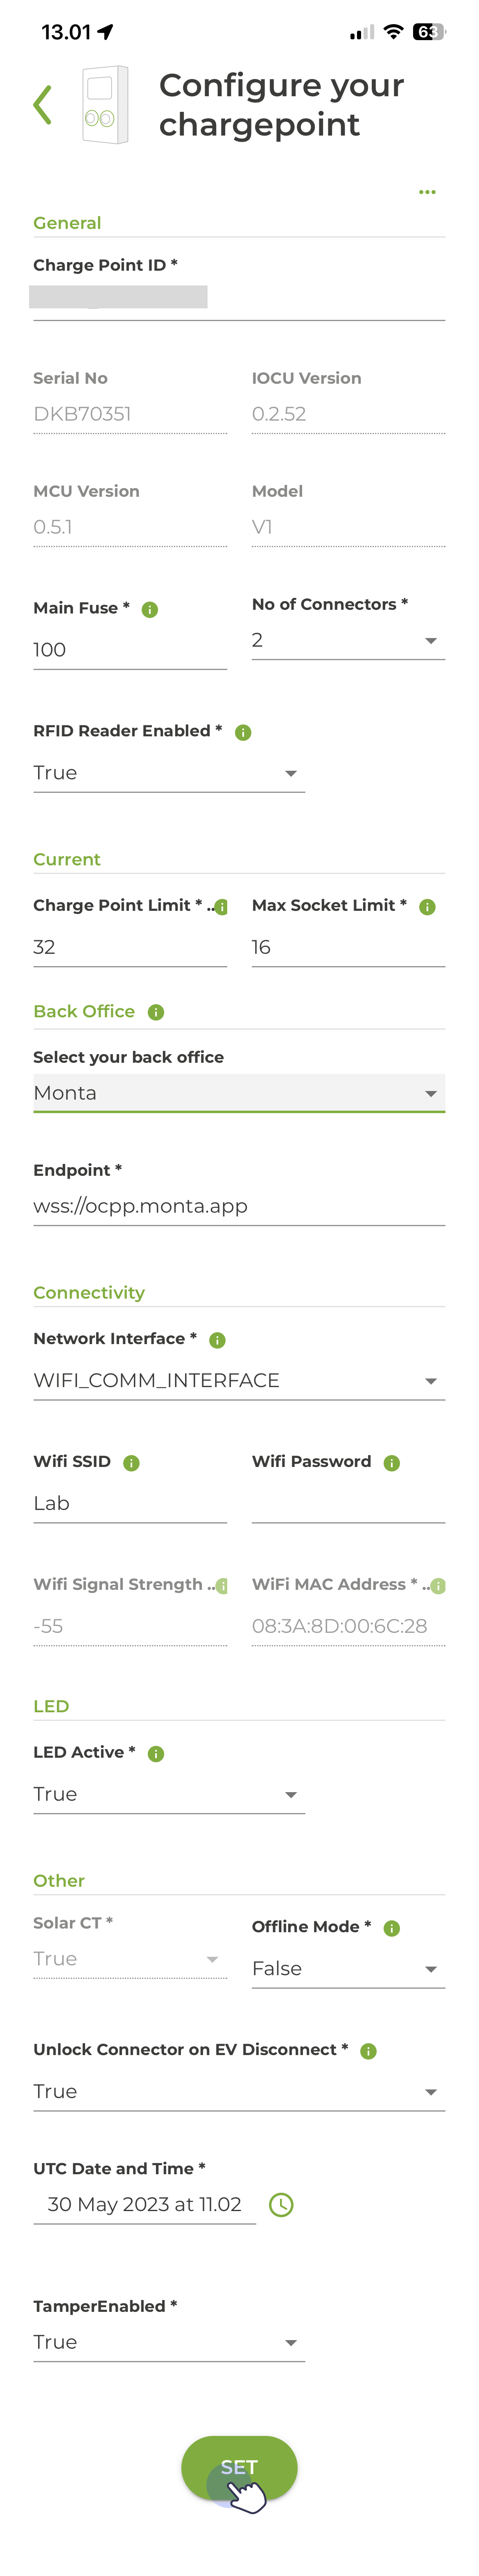This screenshot has width=479, height=2576.
Task: Change the TamperEnabled True/False selector
Action: pyautogui.click(x=169, y=2343)
